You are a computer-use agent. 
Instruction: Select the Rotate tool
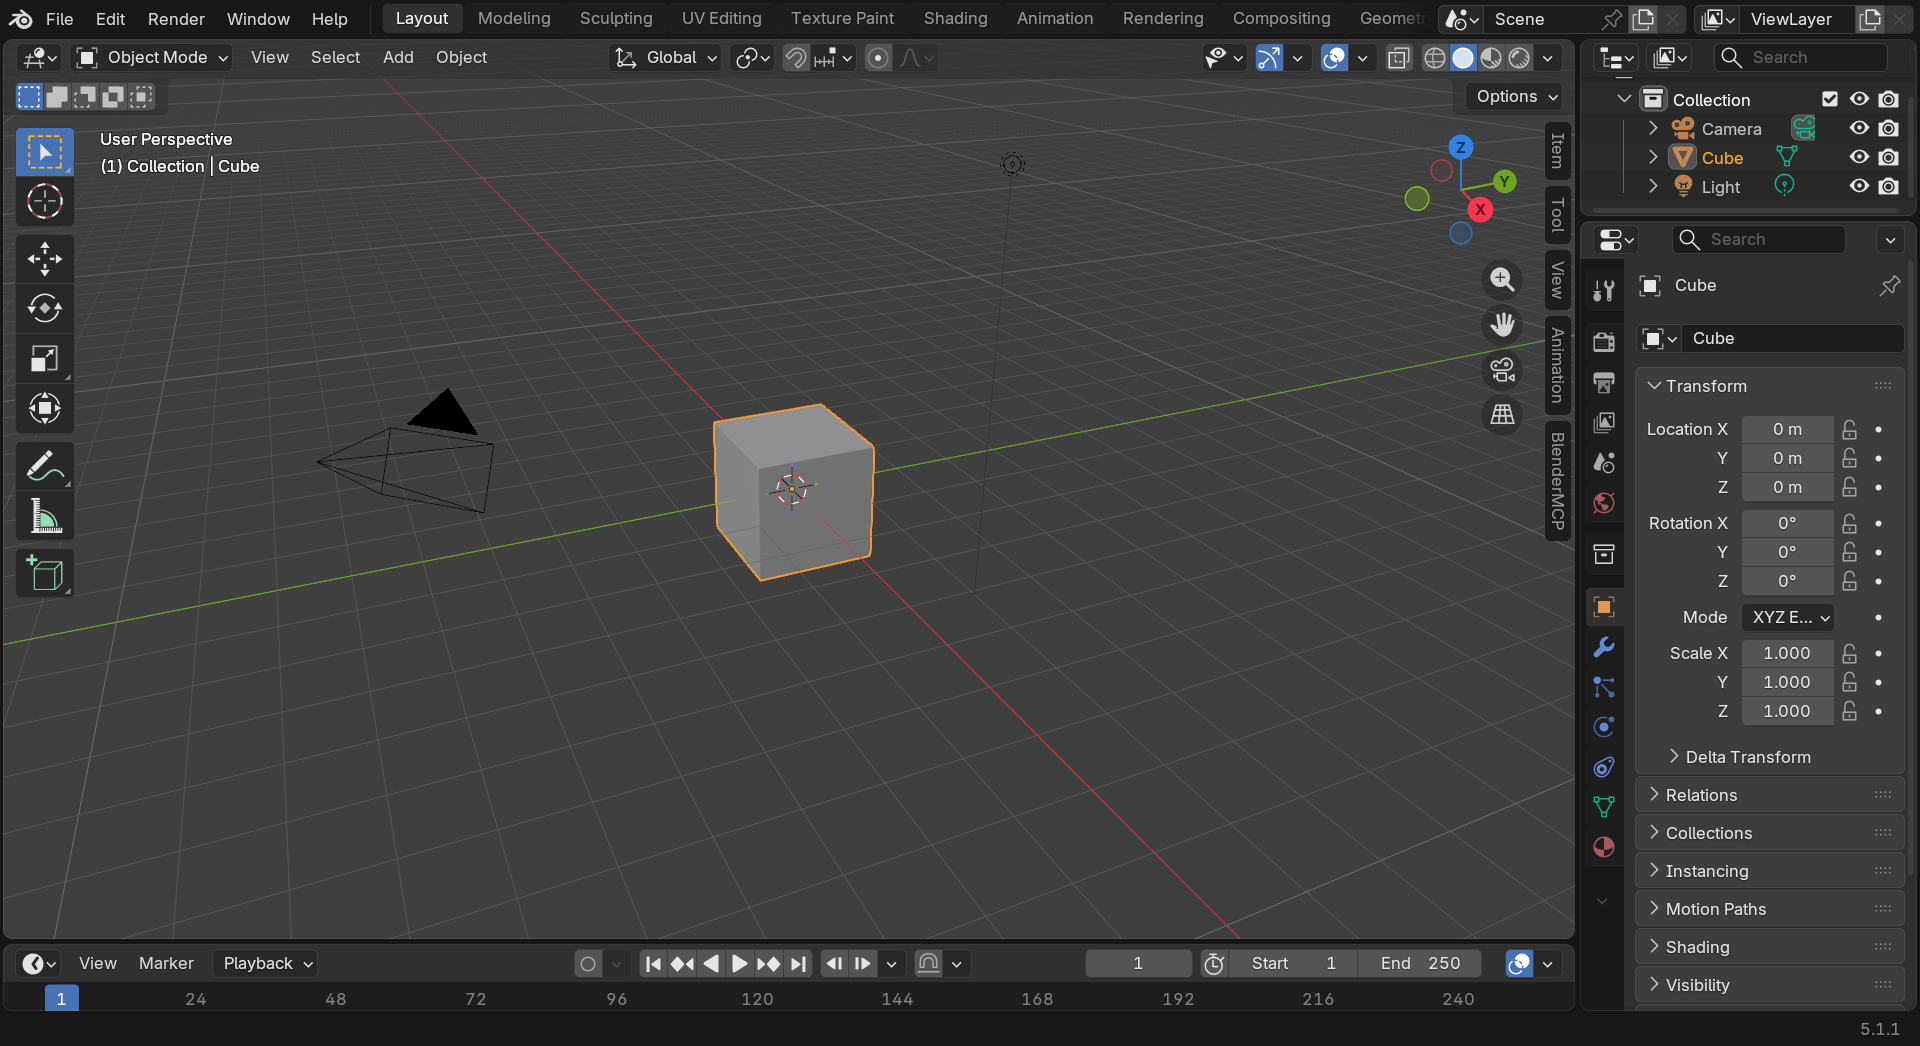coord(44,308)
